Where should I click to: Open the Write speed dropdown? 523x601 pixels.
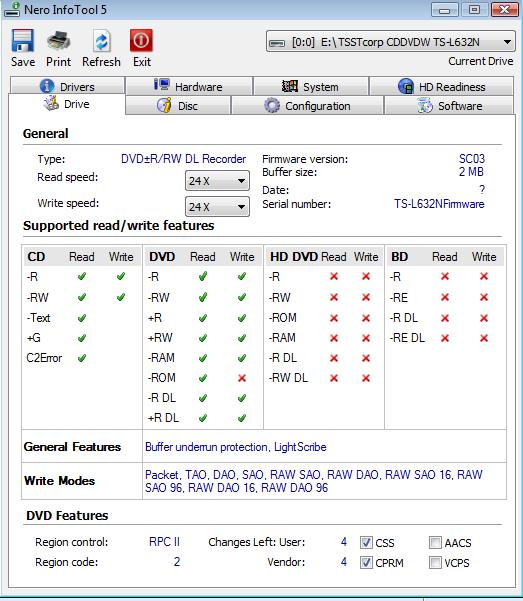(x=217, y=207)
